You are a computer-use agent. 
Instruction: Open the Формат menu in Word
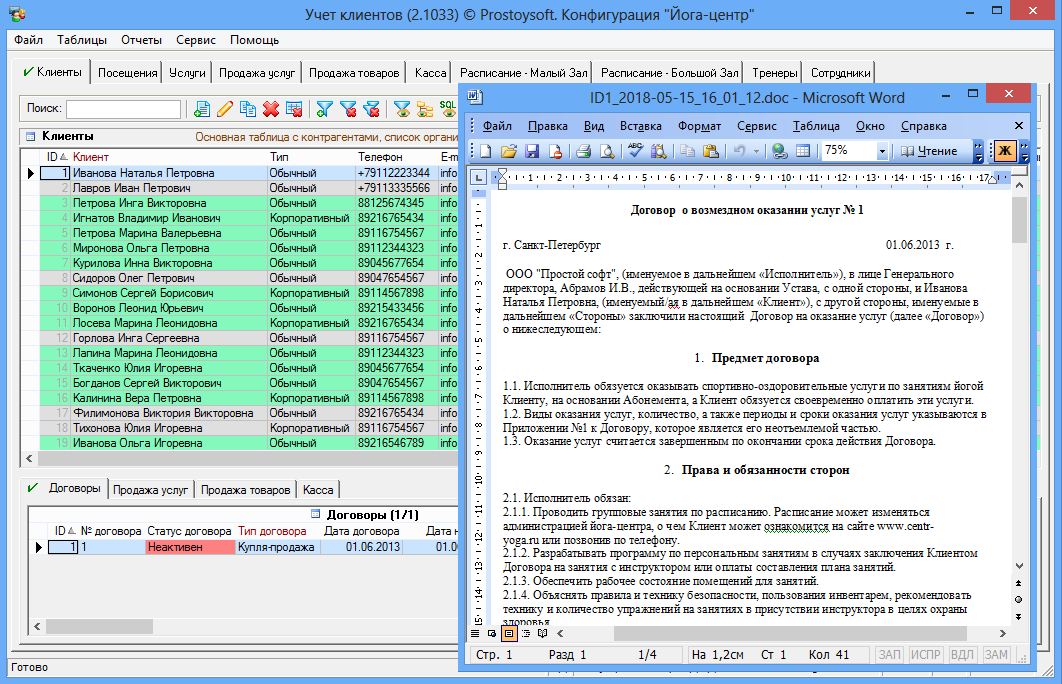point(700,126)
